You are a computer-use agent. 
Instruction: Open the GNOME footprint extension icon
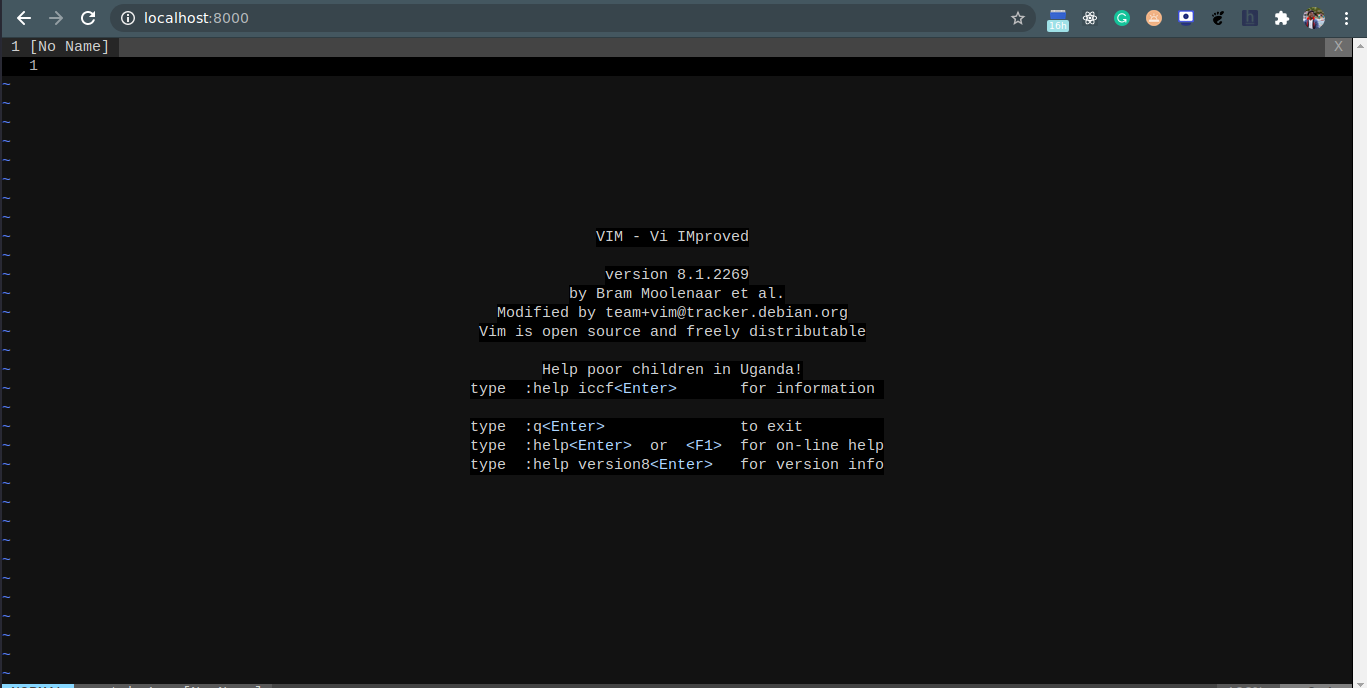pyautogui.click(x=1218, y=18)
